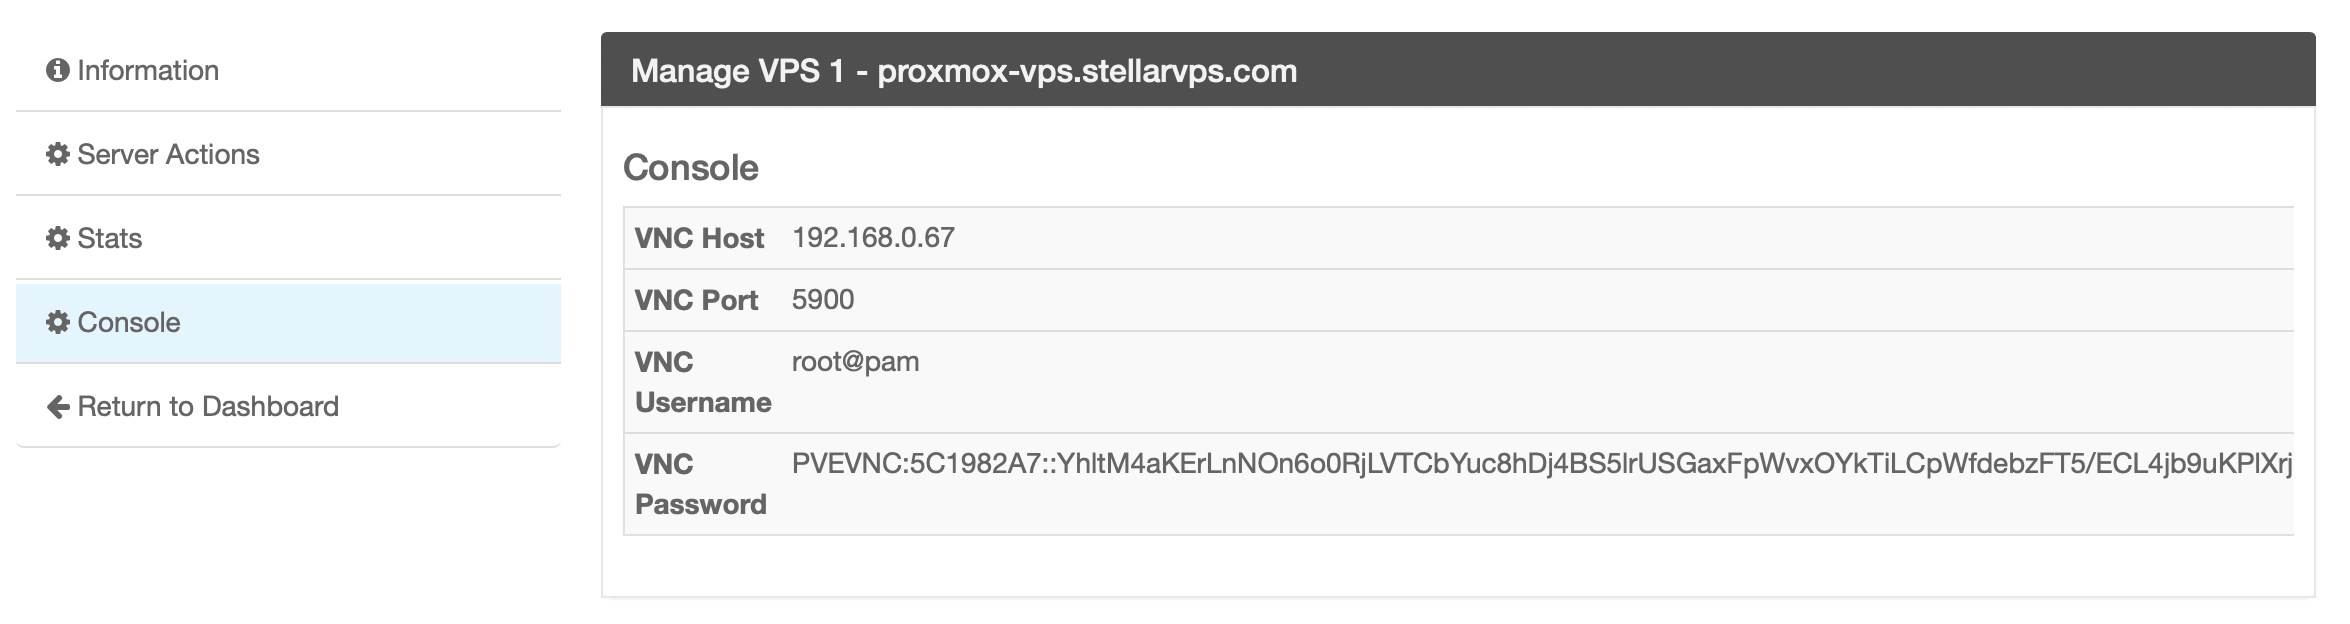The height and width of the screenshot is (624, 2350).
Task: Click the left arrow icon for Dashboard
Action: point(58,407)
